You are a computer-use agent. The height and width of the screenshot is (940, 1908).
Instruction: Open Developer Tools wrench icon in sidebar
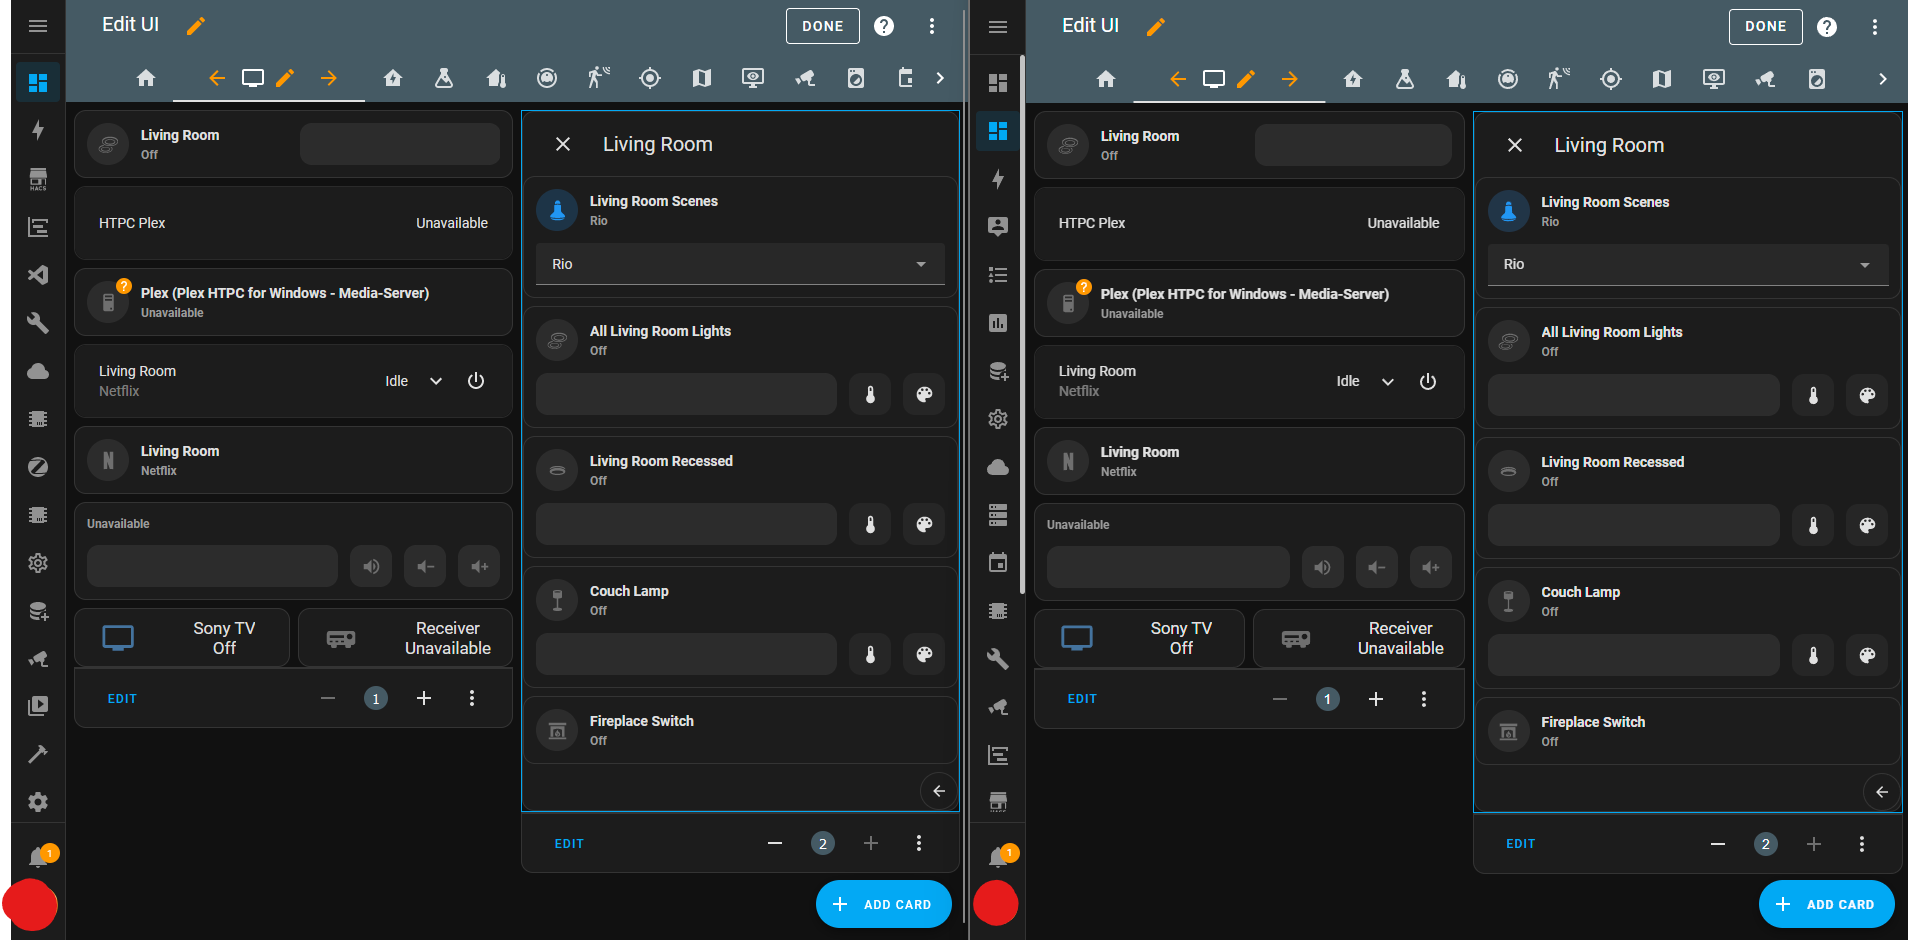pyautogui.click(x=38, y=323)
